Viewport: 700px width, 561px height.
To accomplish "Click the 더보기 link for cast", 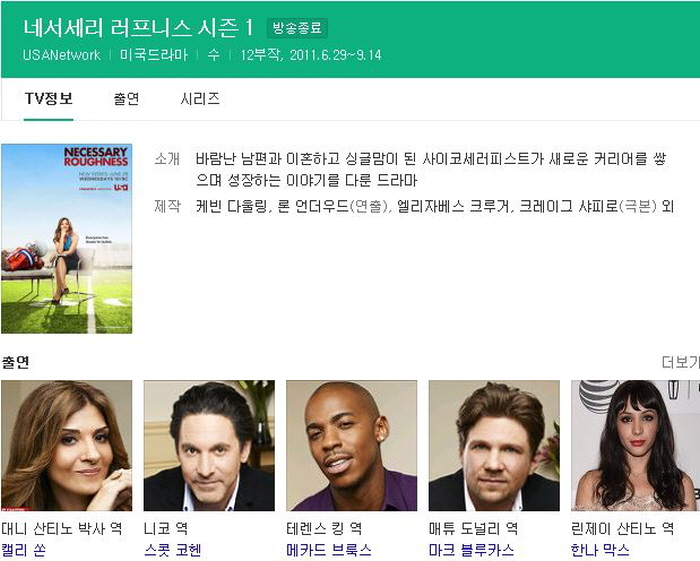I will coord(680,362).
